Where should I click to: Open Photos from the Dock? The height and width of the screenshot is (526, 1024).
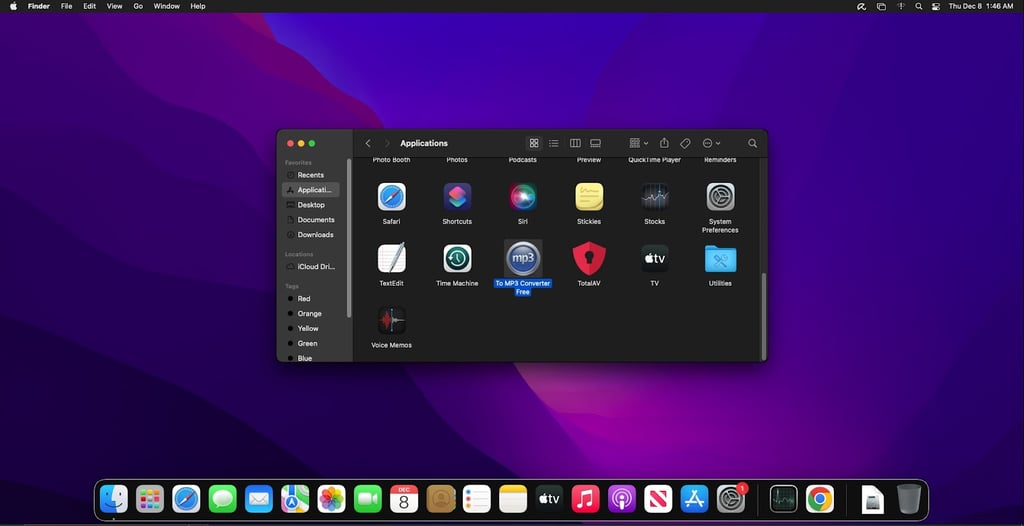click(x=331, y=500)
